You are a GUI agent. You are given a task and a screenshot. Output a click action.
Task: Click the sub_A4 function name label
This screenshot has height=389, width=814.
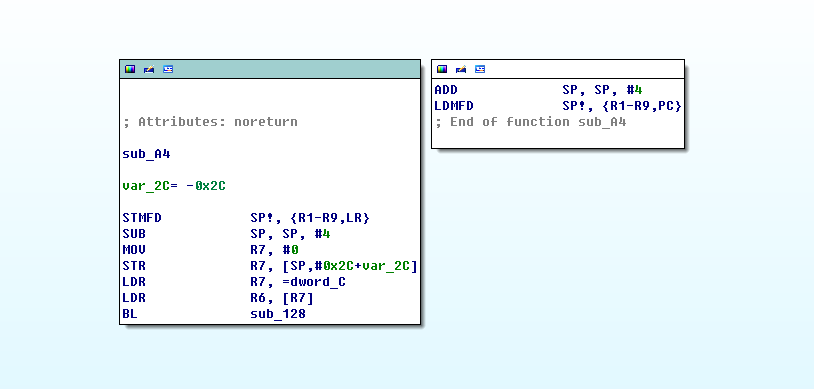click(x=146, y=154)
